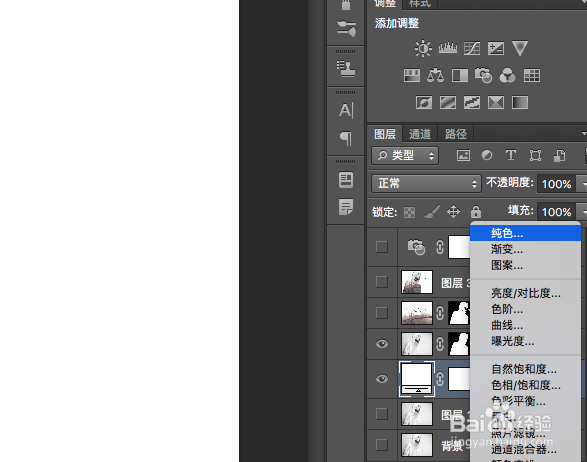Filter layers by pixel layers icon
The height and width of the screenshot is (462, 587).
463,155
